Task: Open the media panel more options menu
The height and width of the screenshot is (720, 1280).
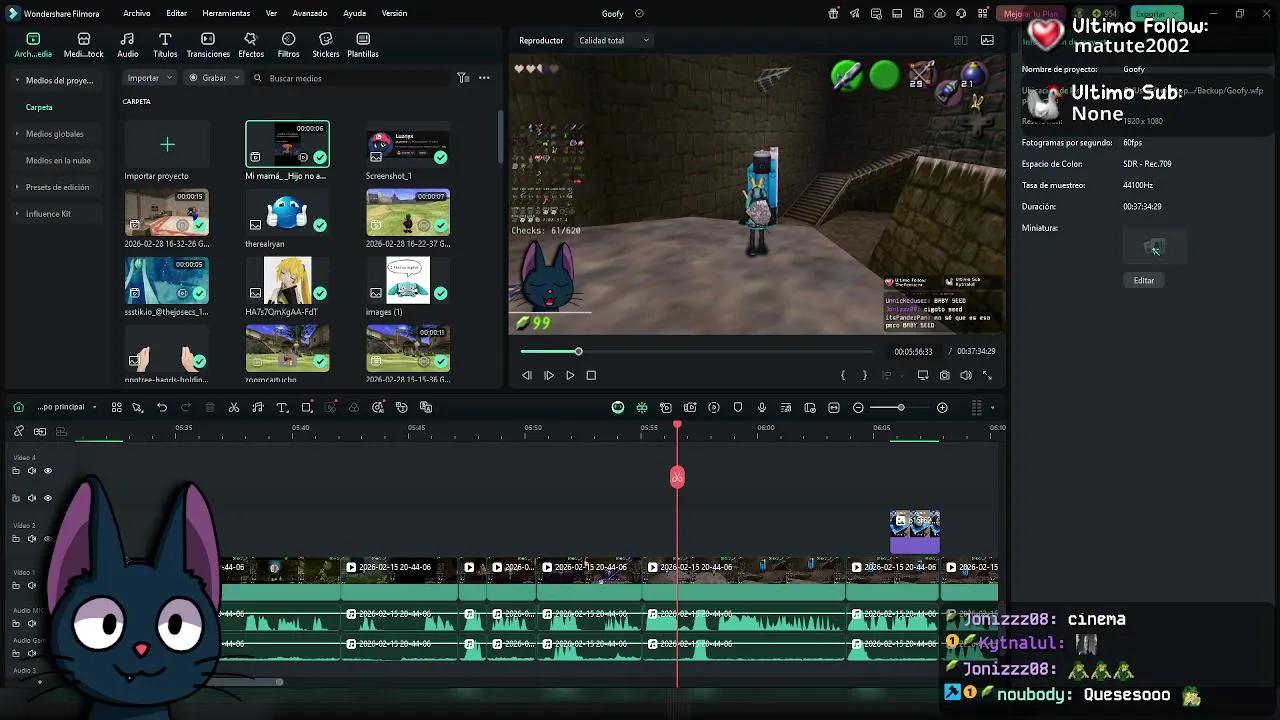Action: click(x=484, y=78)
